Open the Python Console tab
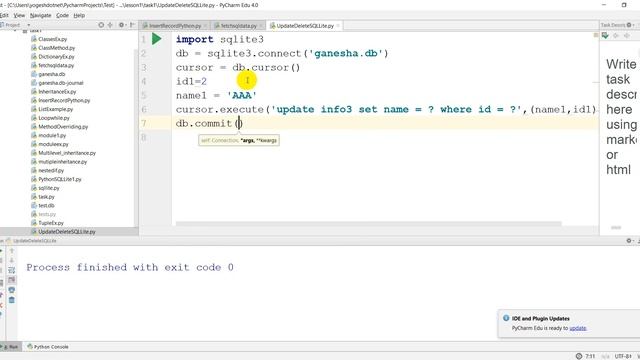Viewport: 640px width, 360px height. tap(48, 347)
